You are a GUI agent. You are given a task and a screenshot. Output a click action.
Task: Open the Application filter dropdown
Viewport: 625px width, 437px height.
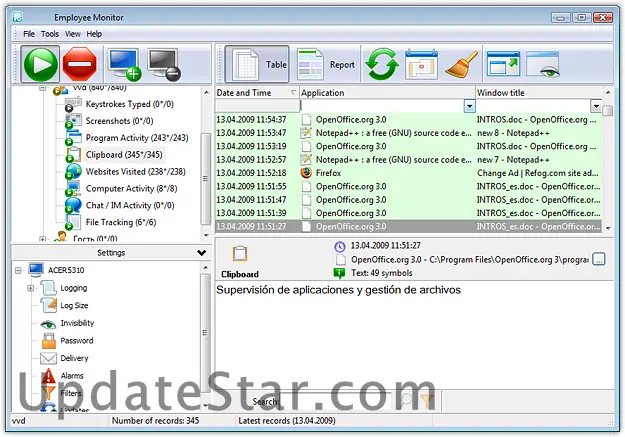469,105
